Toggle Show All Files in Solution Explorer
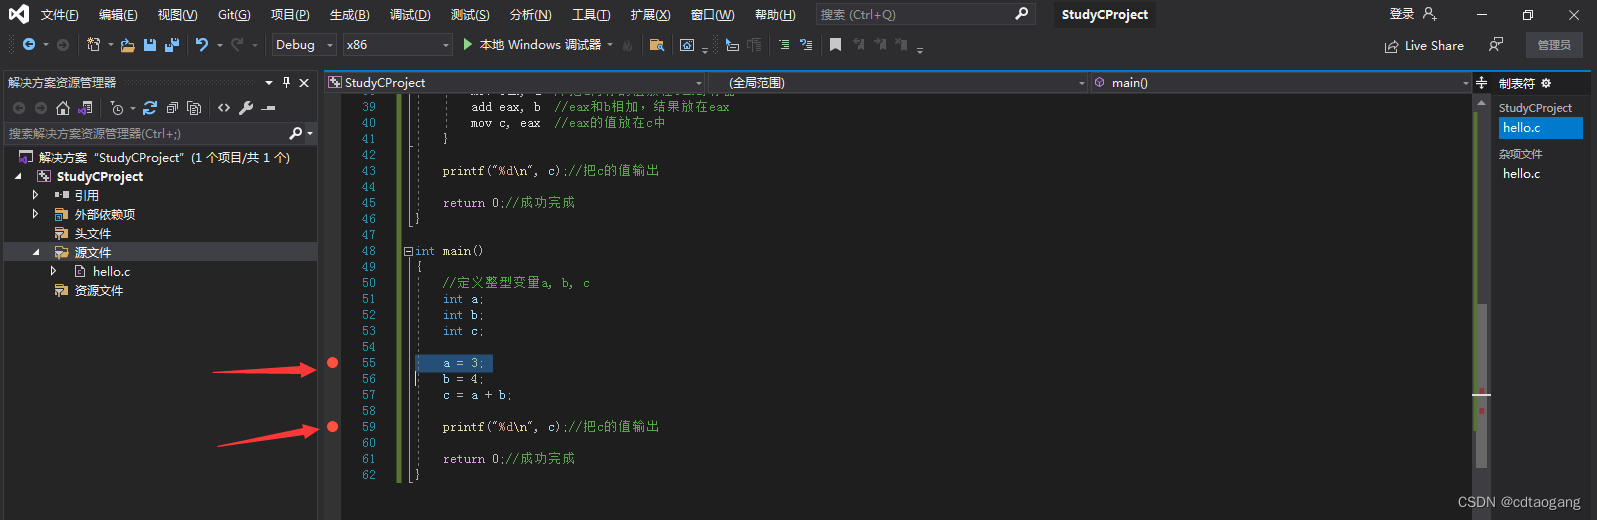The width and height of the screenshot is (1597, 520). [x=194, y=108]
